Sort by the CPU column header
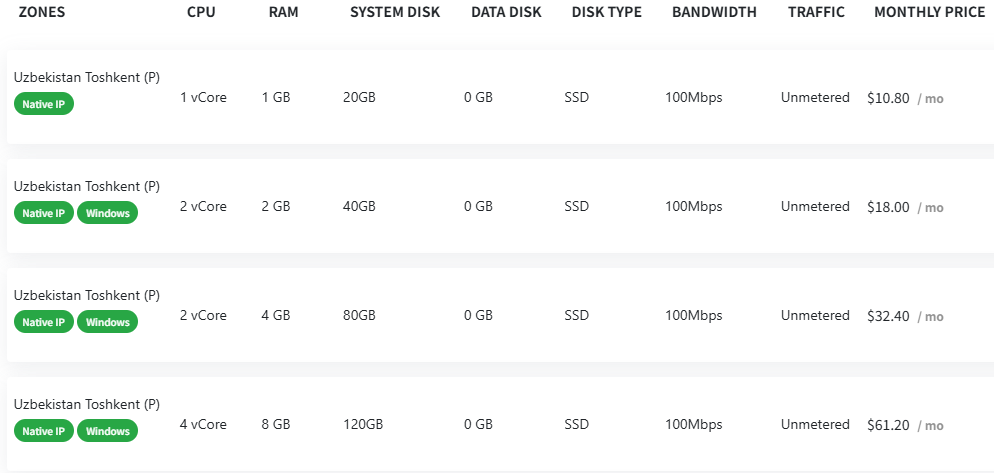This screenshot has height=473, width=994. pyautogui.click(x=200, y=12)
